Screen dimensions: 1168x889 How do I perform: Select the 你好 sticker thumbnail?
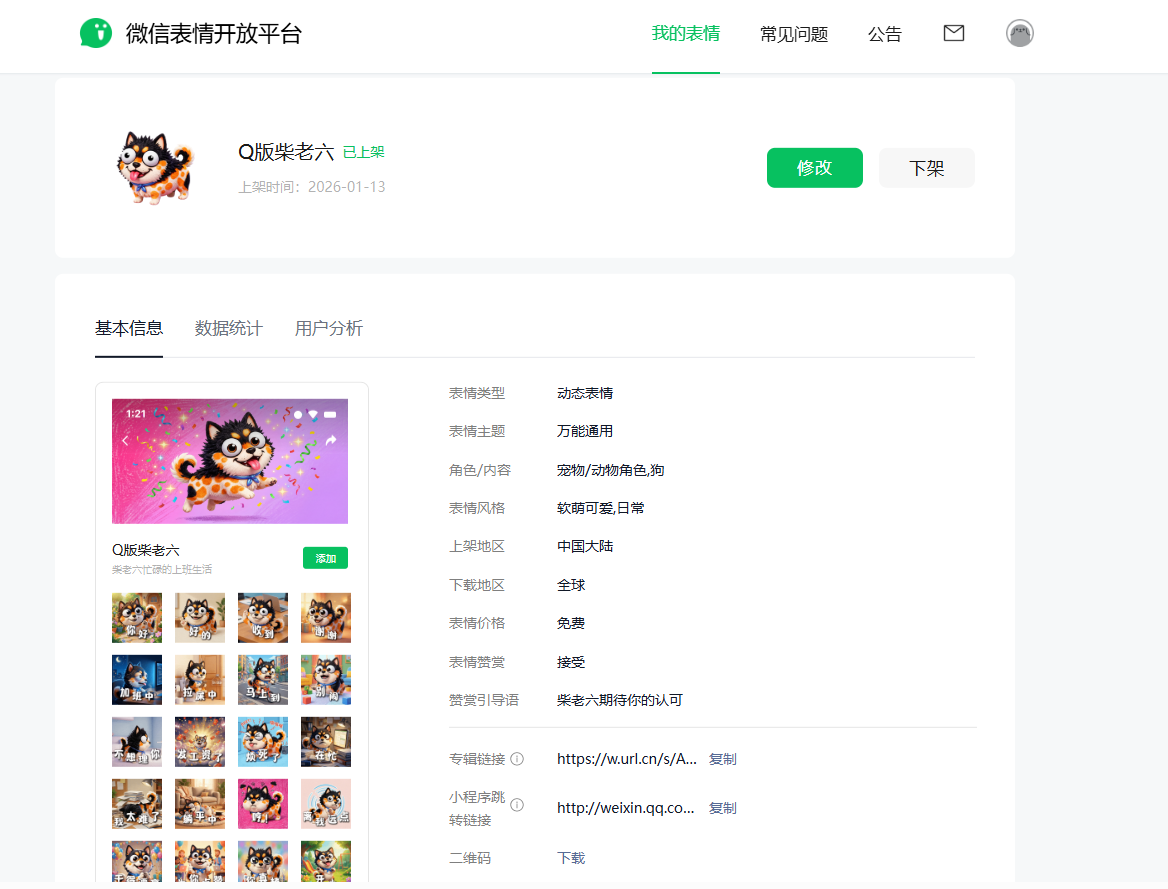tap(137, 618)
